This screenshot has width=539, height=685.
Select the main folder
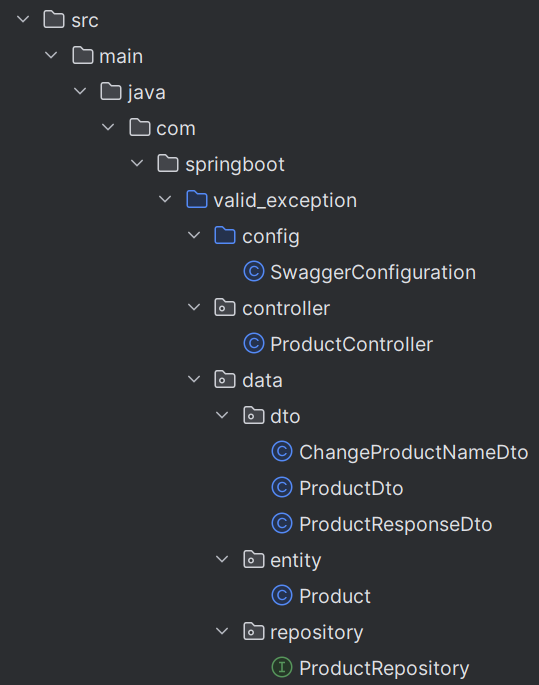click(107, 56)
